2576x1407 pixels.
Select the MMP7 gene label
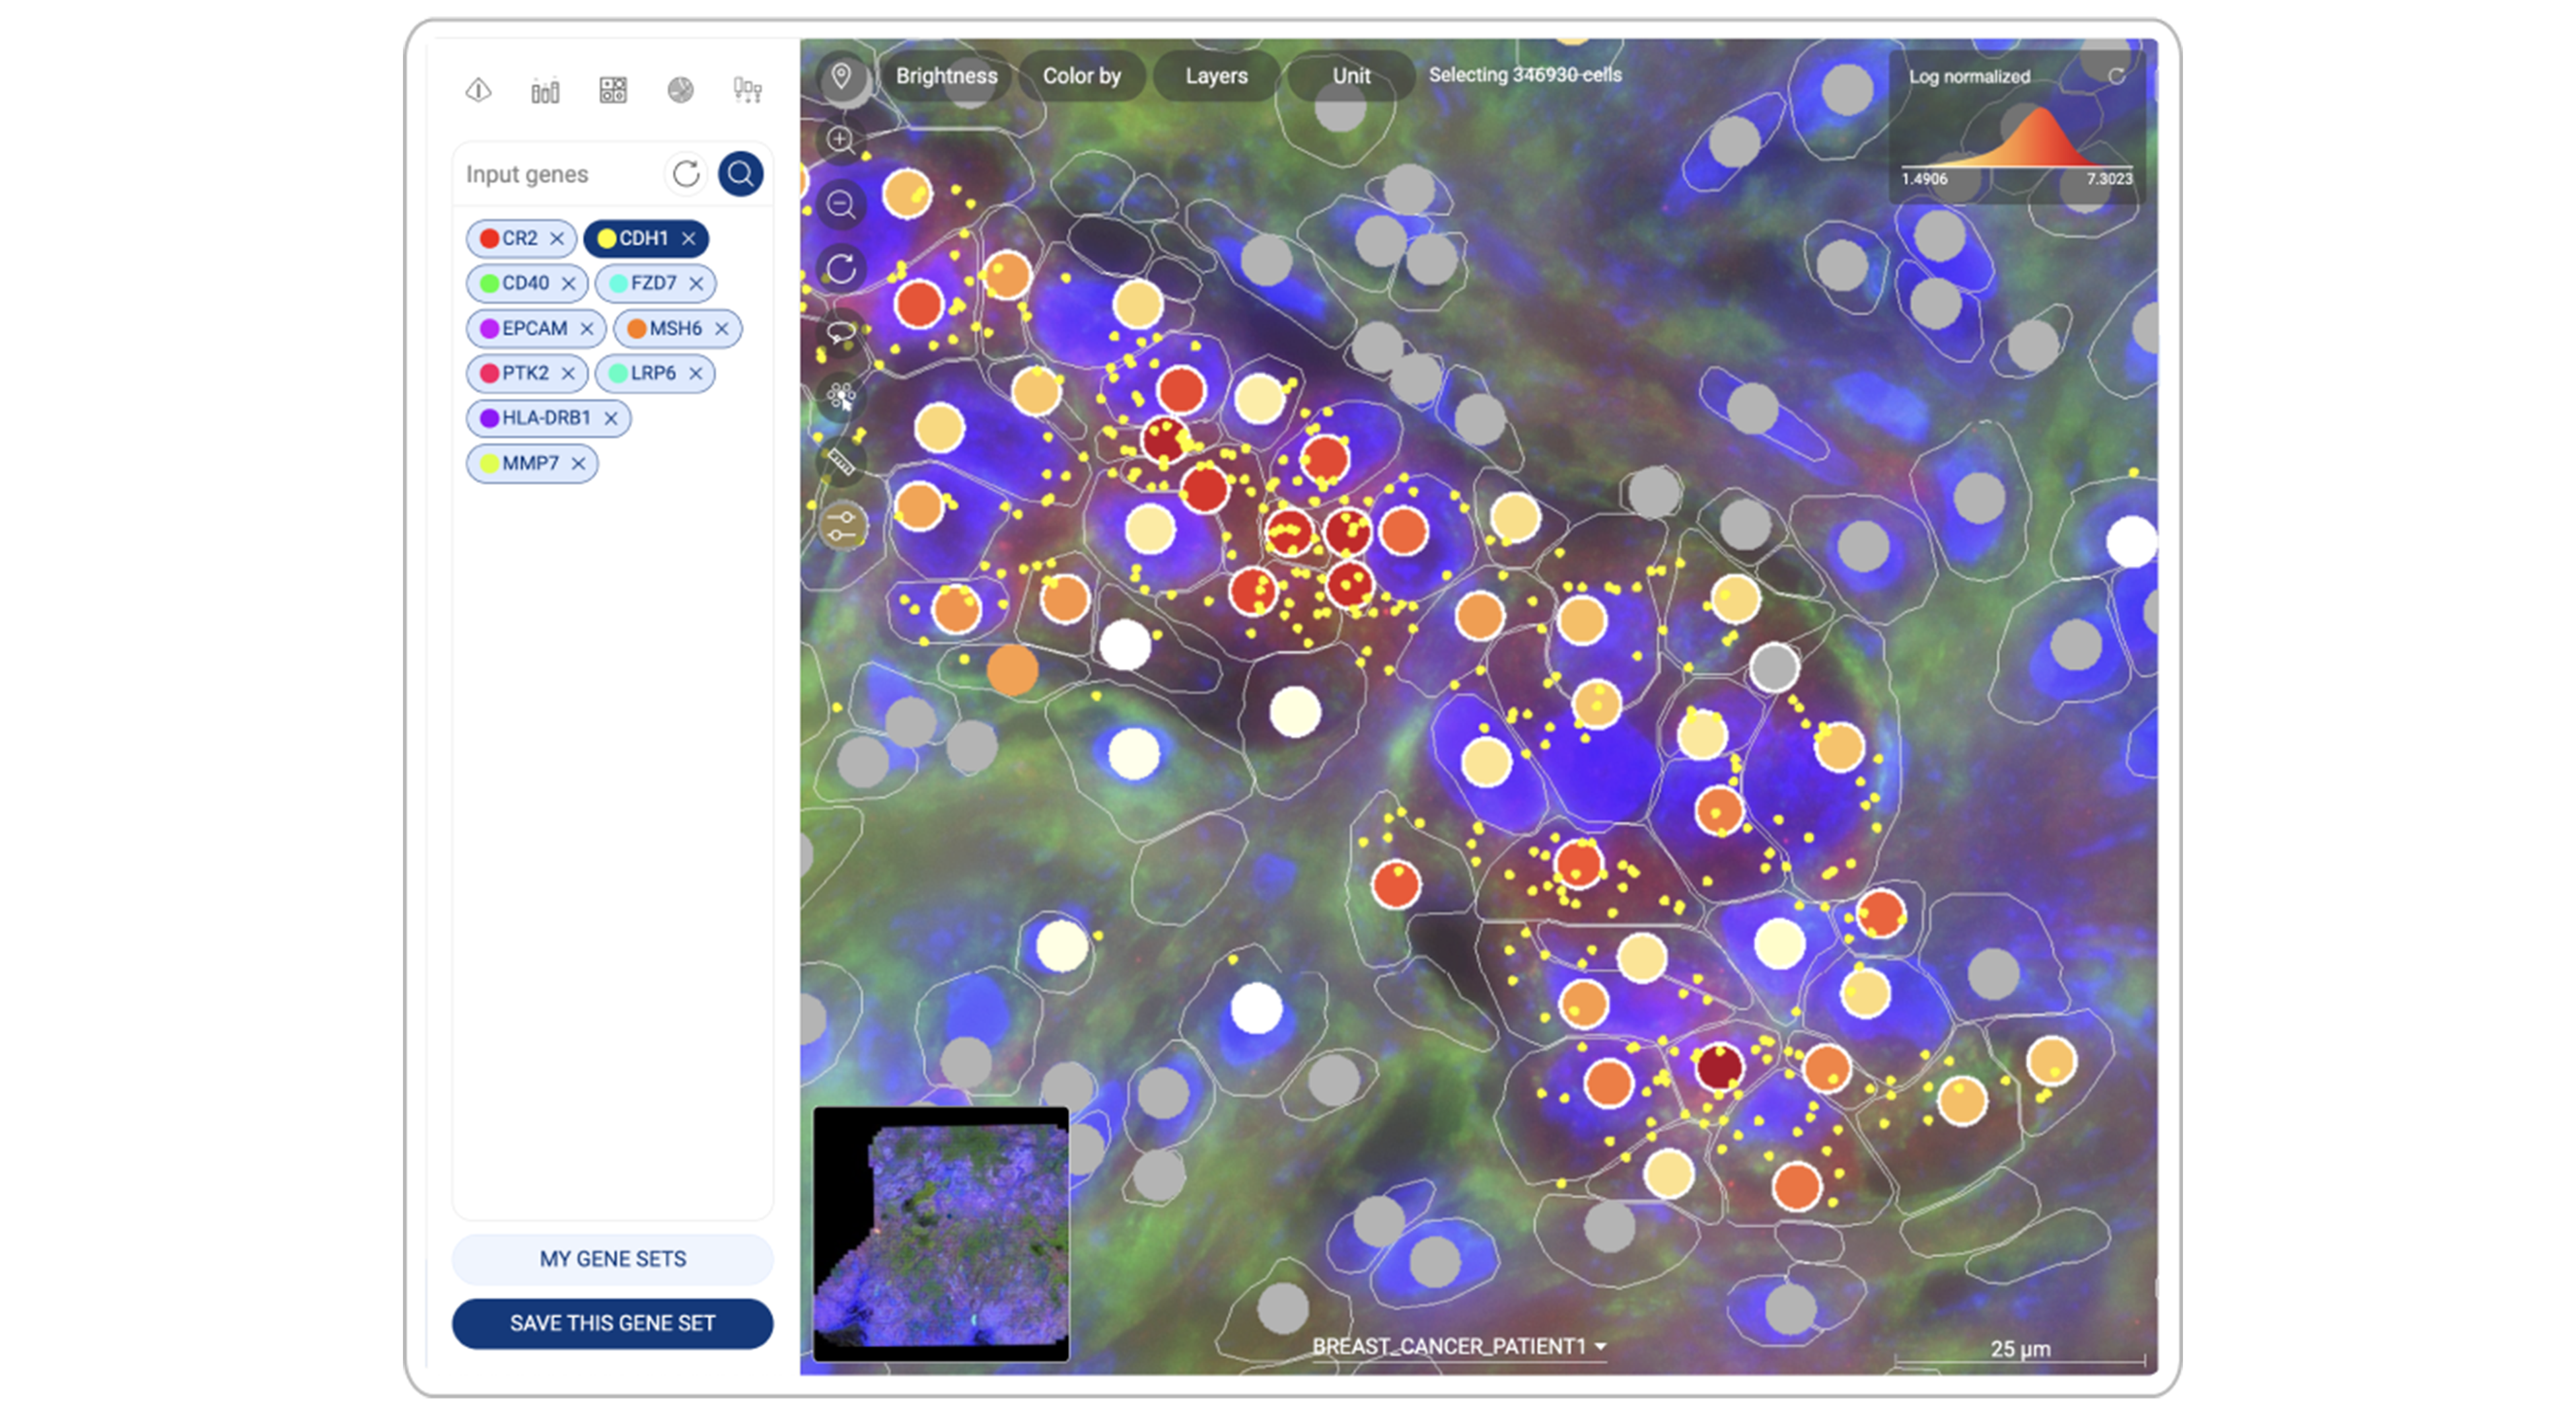(x=531, y=464)
